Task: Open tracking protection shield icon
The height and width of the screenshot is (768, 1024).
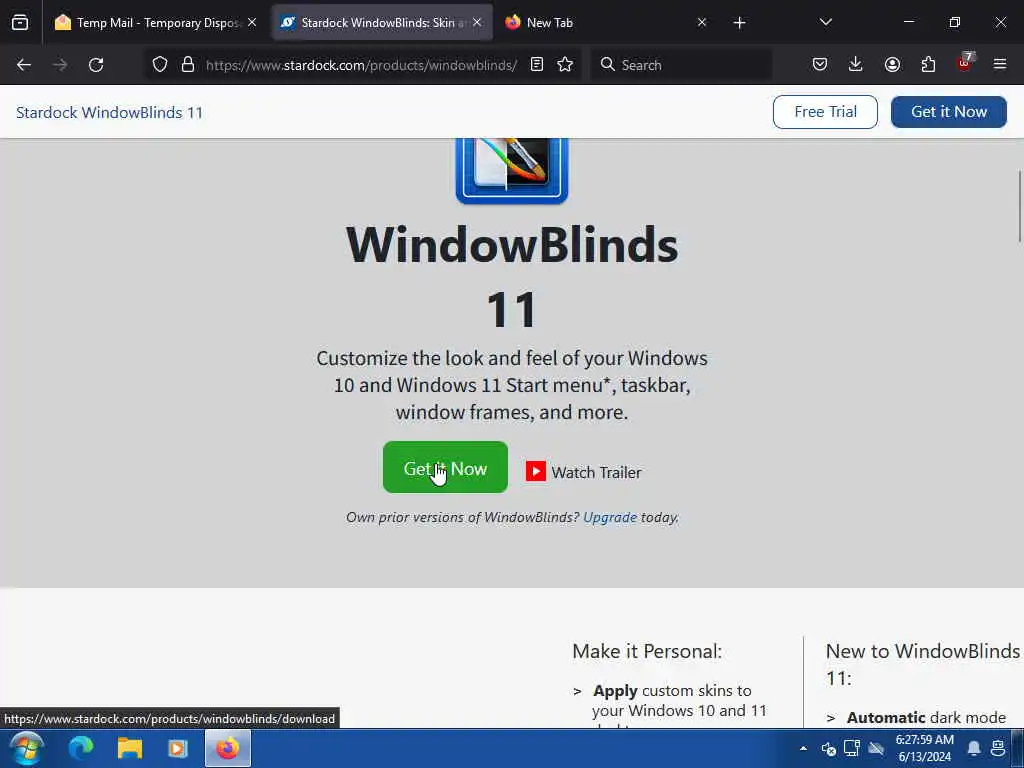Action: (160, 65)
